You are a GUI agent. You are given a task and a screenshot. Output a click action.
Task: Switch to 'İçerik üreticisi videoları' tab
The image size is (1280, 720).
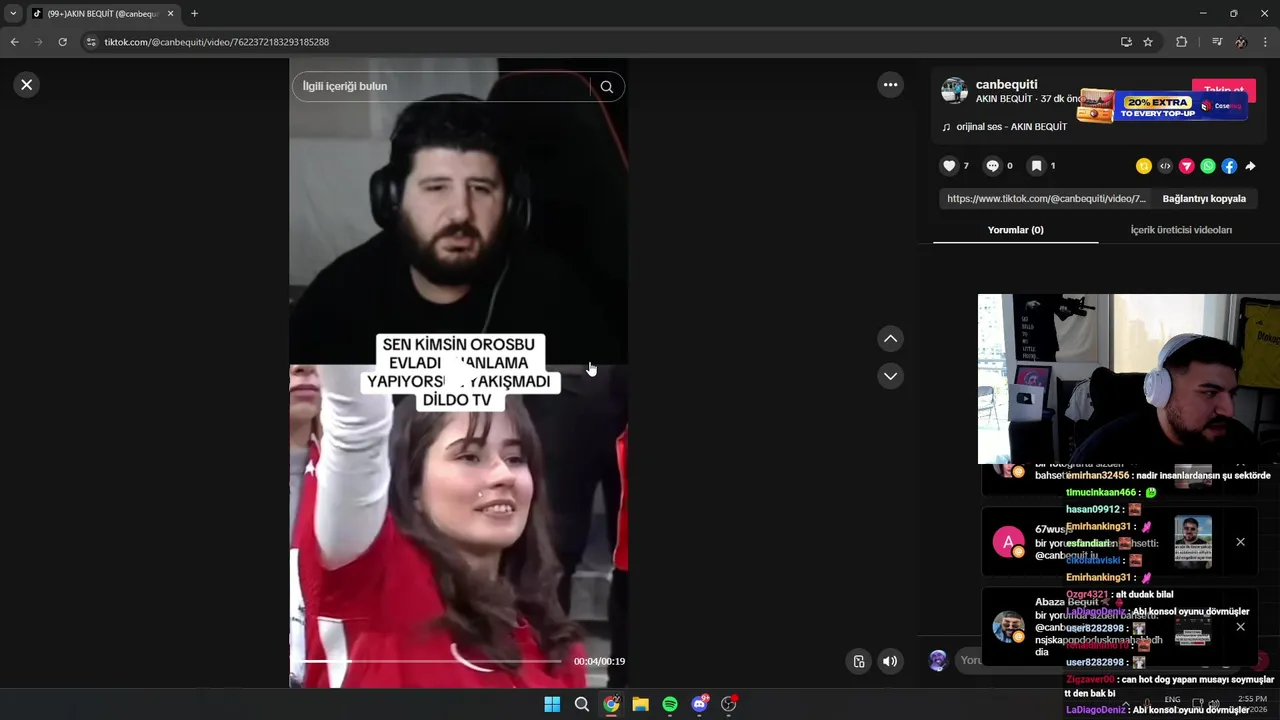pos(1181,230)
